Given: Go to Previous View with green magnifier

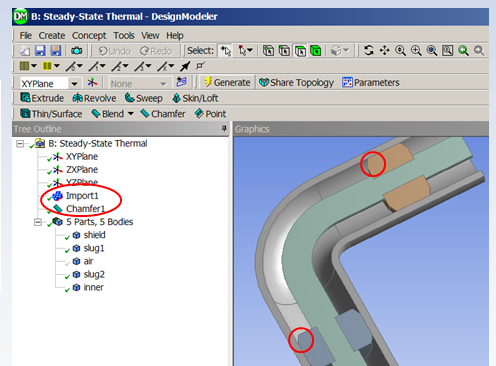Looking at the screenshot, I should coord(463,51).
